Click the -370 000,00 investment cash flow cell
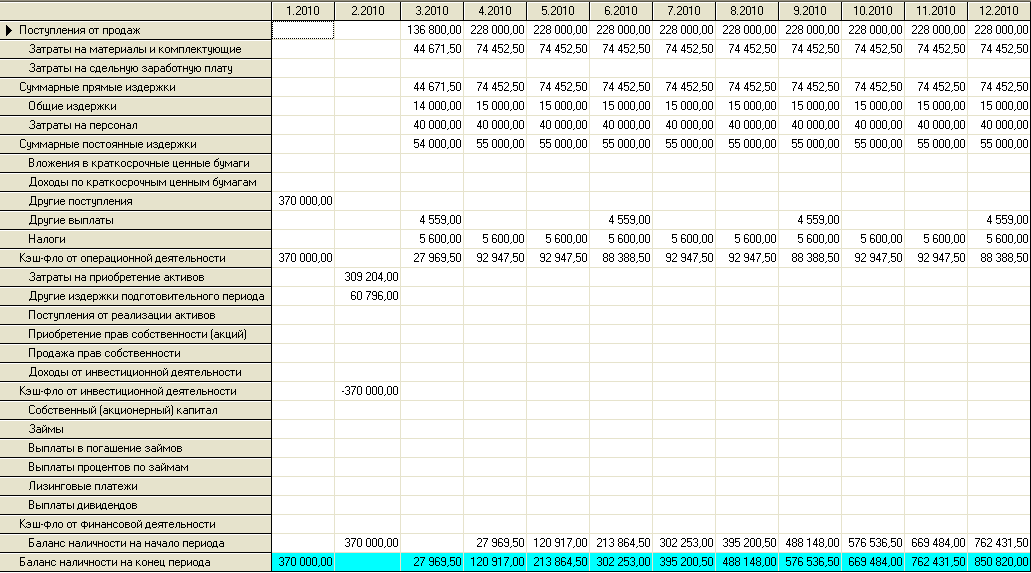The width and height of the screenshot is (1031, 573). click(368, 392)
